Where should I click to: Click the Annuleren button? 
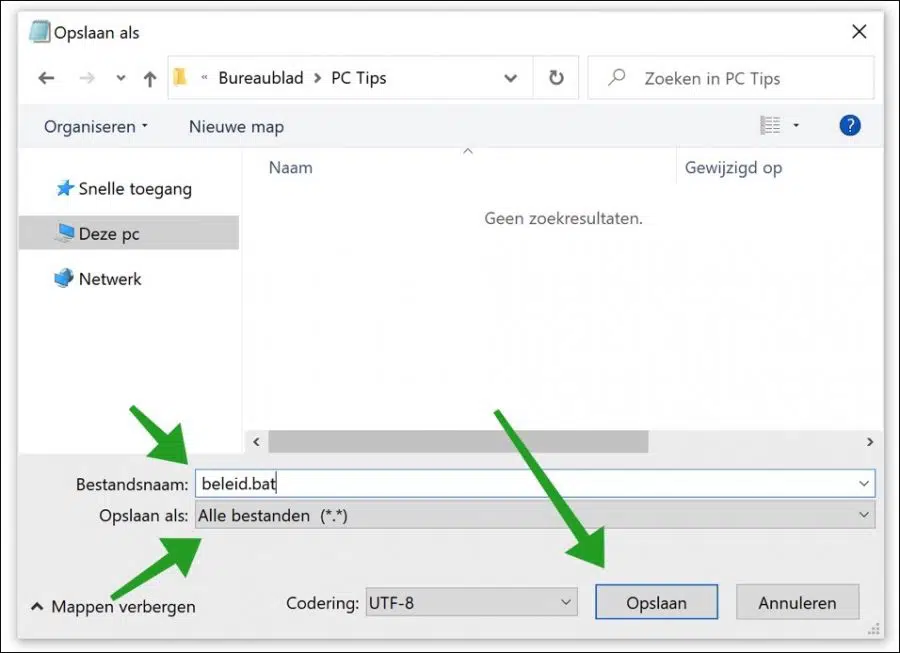click(797, 603)
